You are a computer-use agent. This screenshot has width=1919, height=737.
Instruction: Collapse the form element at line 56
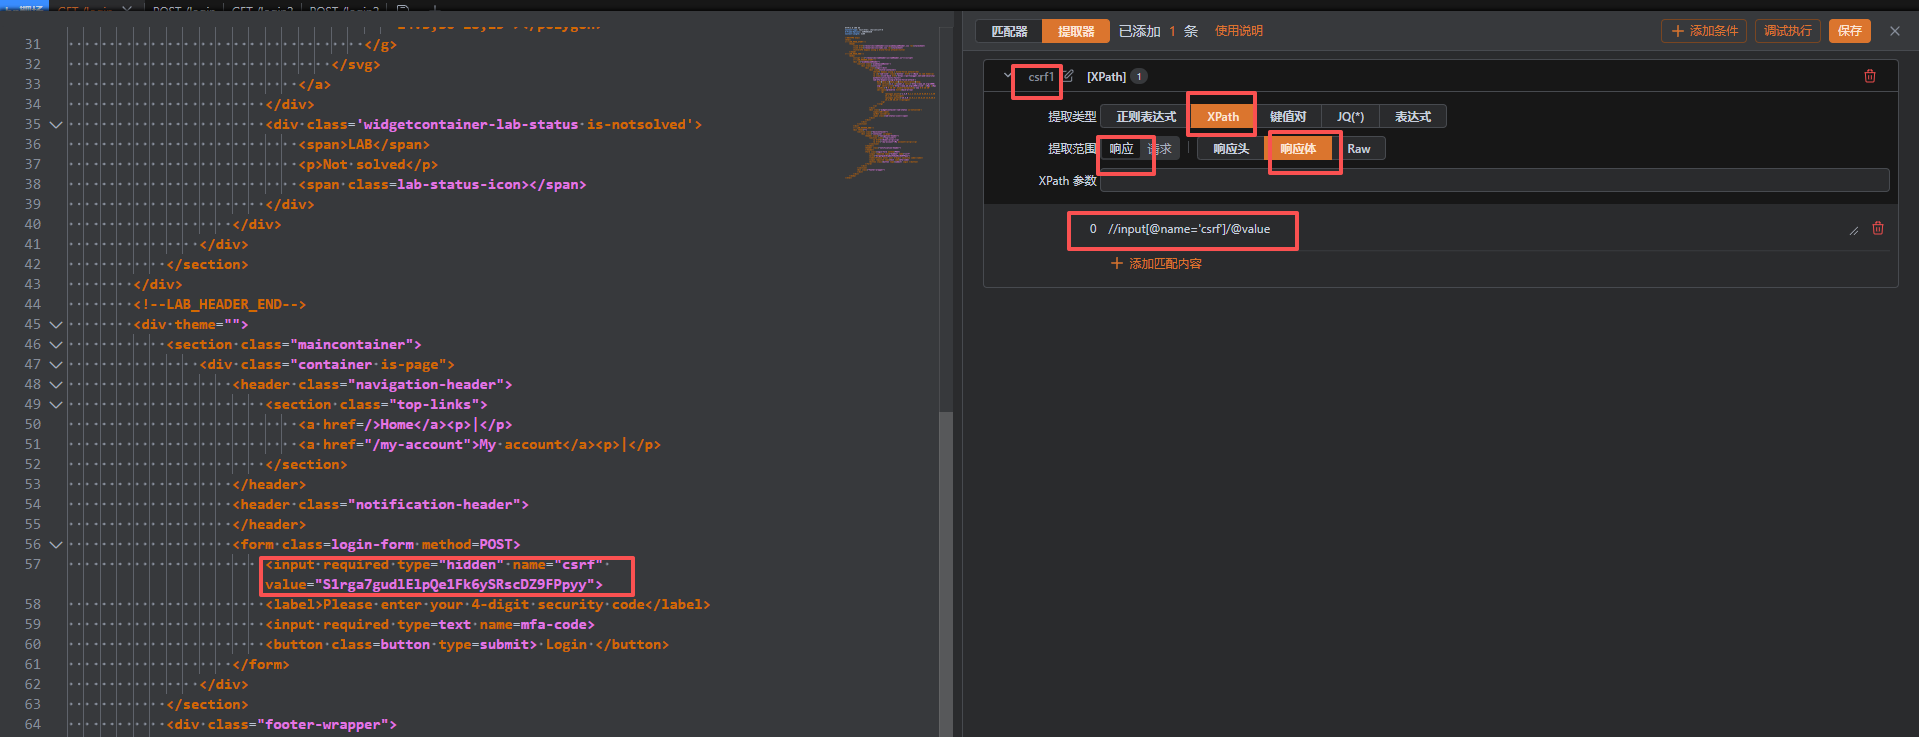coord(56,545)
